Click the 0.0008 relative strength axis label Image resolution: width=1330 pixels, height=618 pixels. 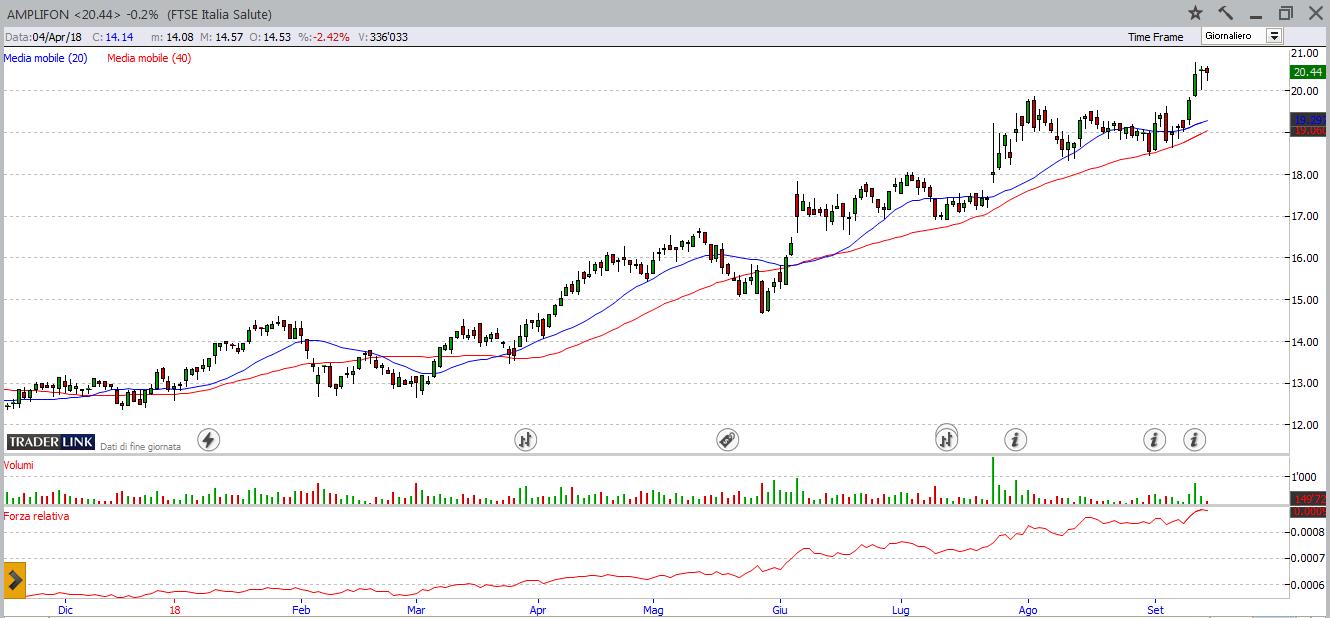(1306, 532)
